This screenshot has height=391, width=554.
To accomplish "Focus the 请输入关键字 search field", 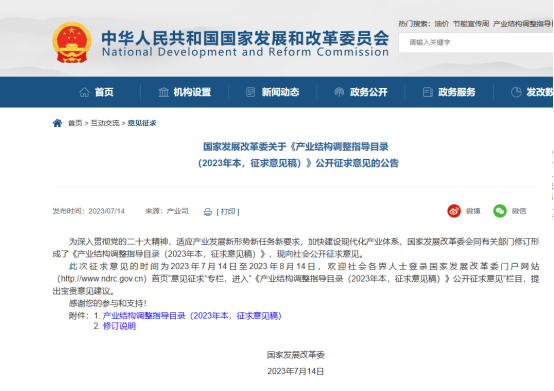I will [x=476, y=42].
